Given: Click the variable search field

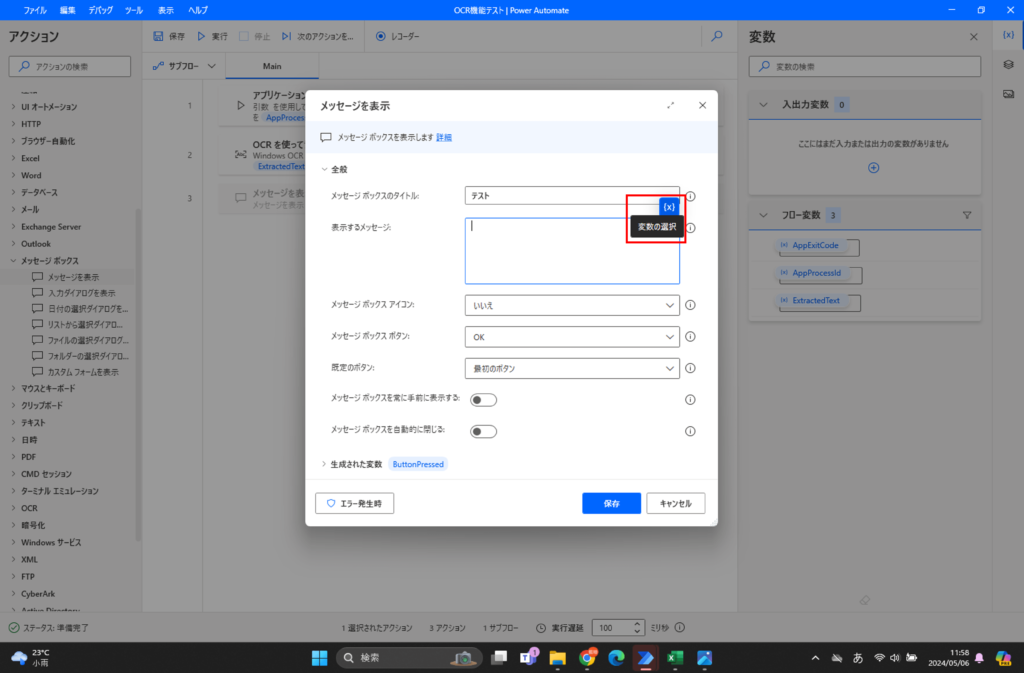Looking at the screenshot, I should pyautogui.click(x=865, y=67).
